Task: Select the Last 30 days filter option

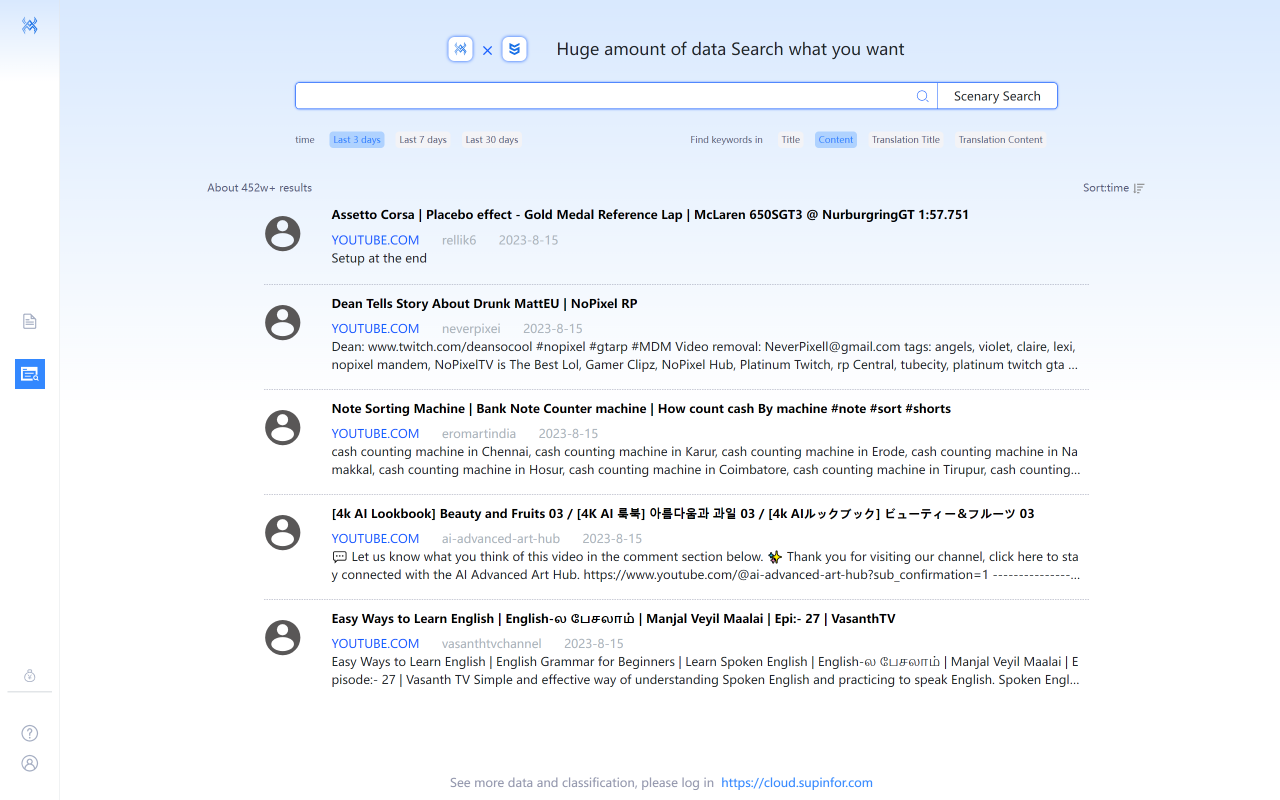Action: [x=491, y=139]
